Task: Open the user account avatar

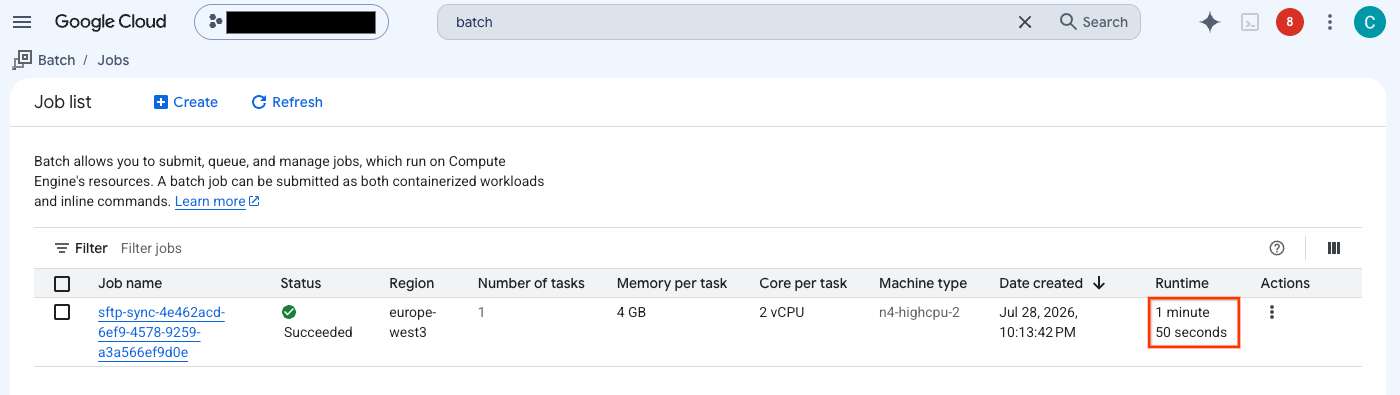Action: click(1369, 22)
